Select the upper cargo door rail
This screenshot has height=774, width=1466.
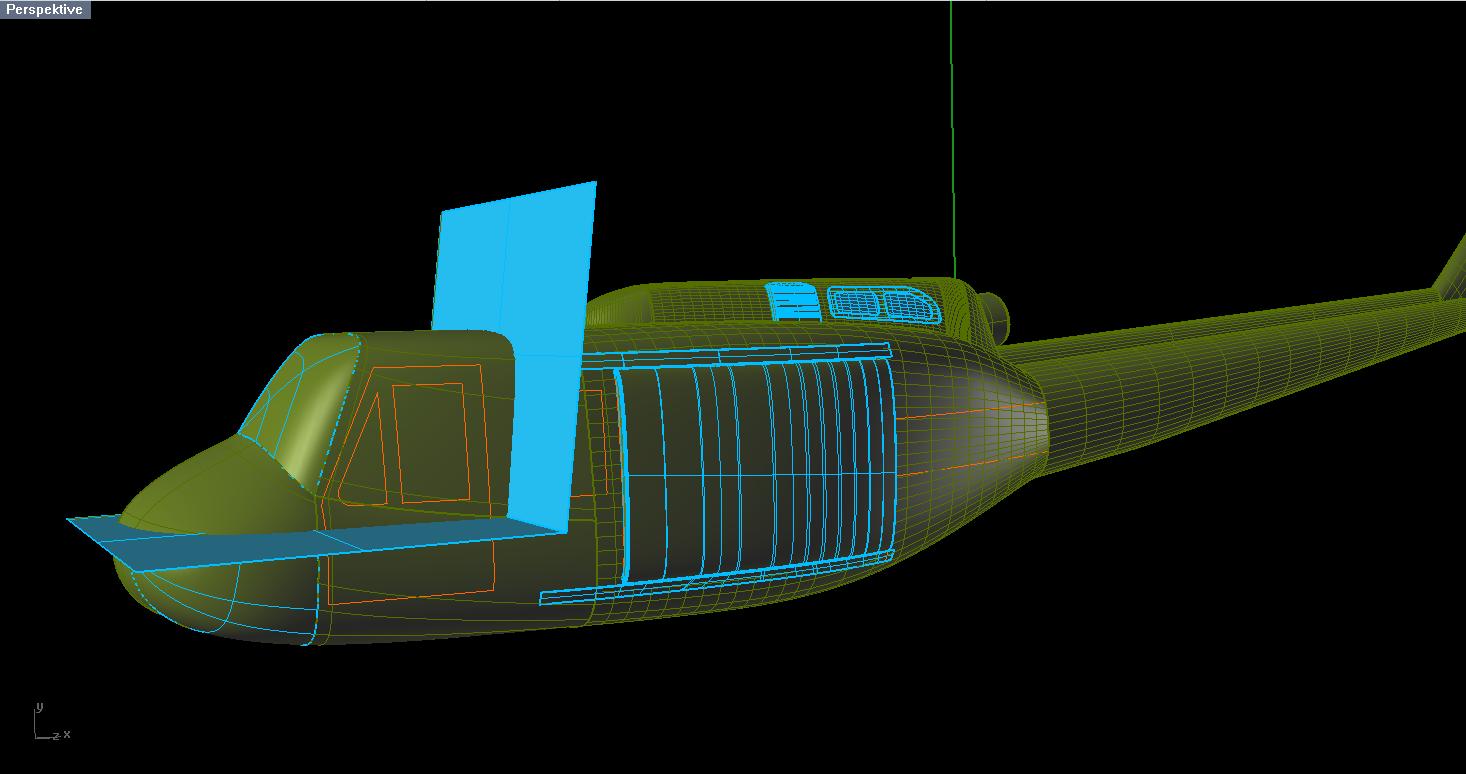[750, 355]
